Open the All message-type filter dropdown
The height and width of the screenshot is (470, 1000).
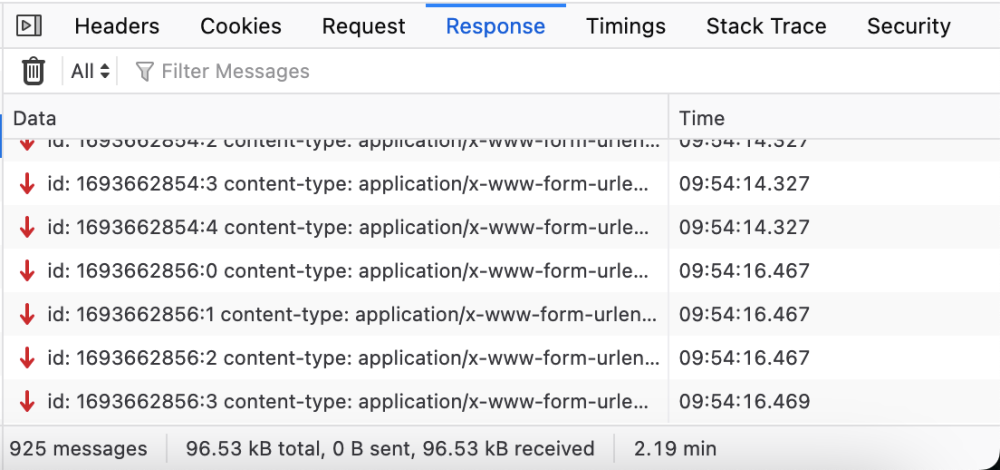pyautogui.click(x=90, y=71)
